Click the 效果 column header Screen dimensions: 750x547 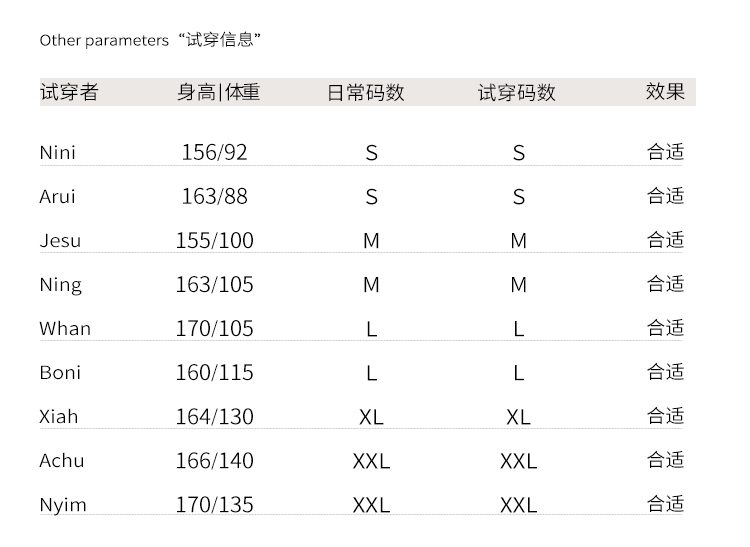[665, 91]
